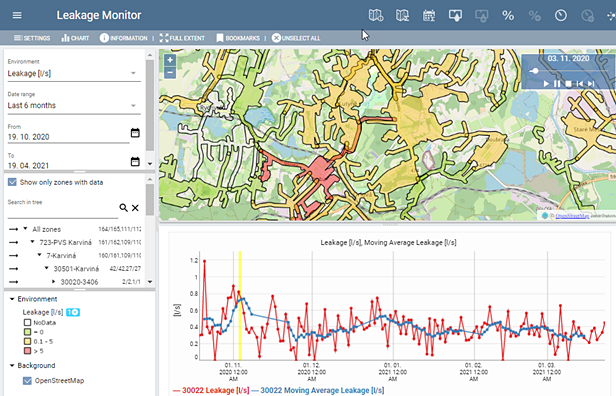The width and height of the screenshot is (616, 396).
Task: Collapse the 7-Karviná tree node
Action: point(39,255)
